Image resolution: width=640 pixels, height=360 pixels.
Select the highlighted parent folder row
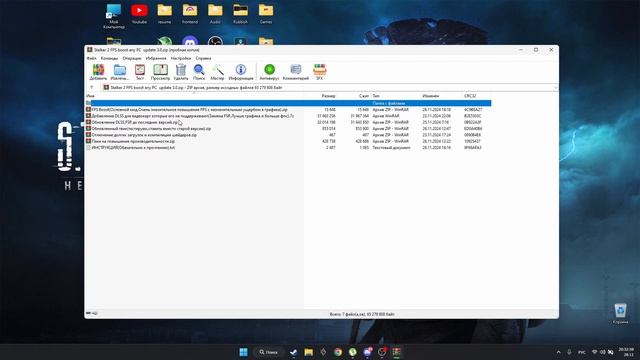click(x=288, y=103)
